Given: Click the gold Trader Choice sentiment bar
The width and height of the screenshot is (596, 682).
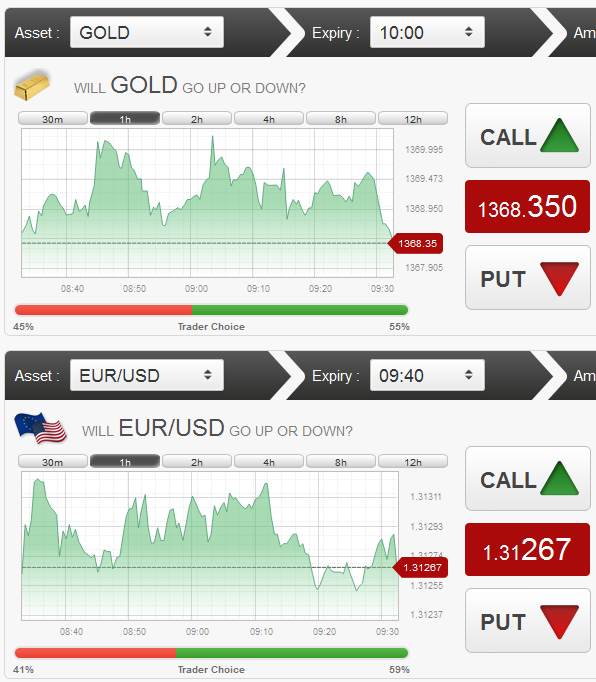Looking at the screenshot, I should tap(211, 310).
